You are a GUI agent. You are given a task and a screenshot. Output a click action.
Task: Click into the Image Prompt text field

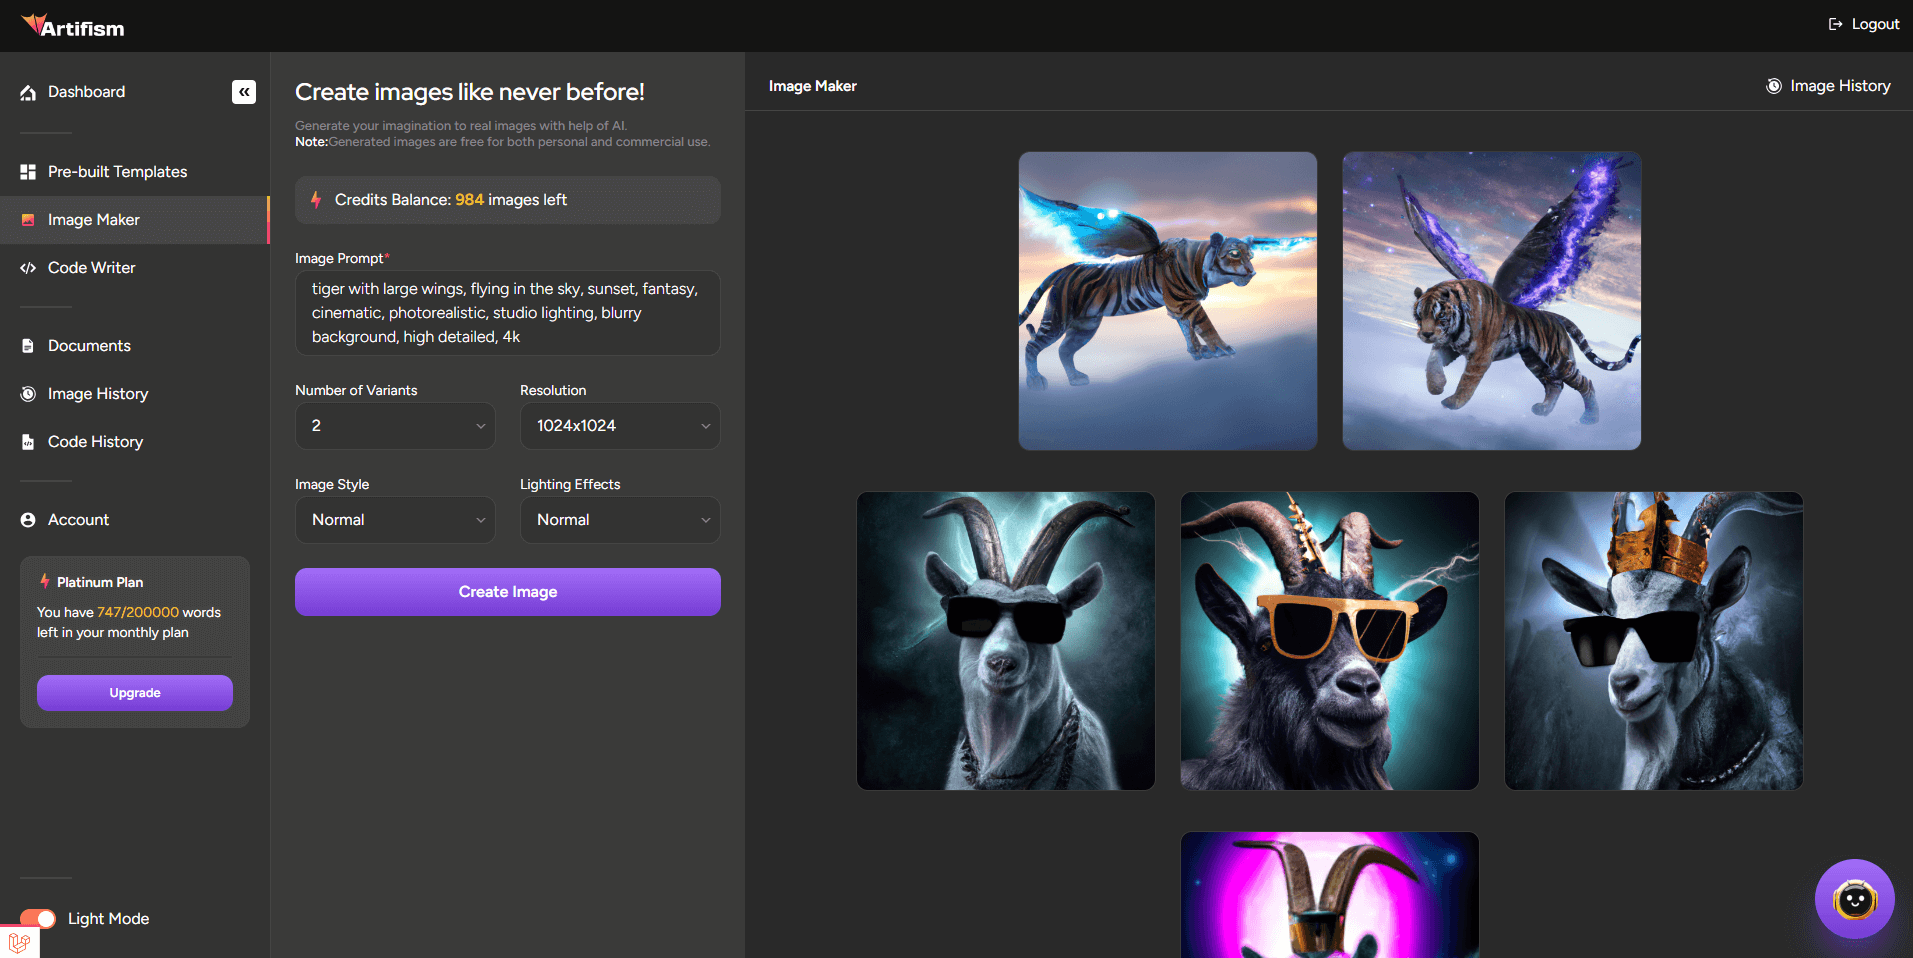pos(508,313)
